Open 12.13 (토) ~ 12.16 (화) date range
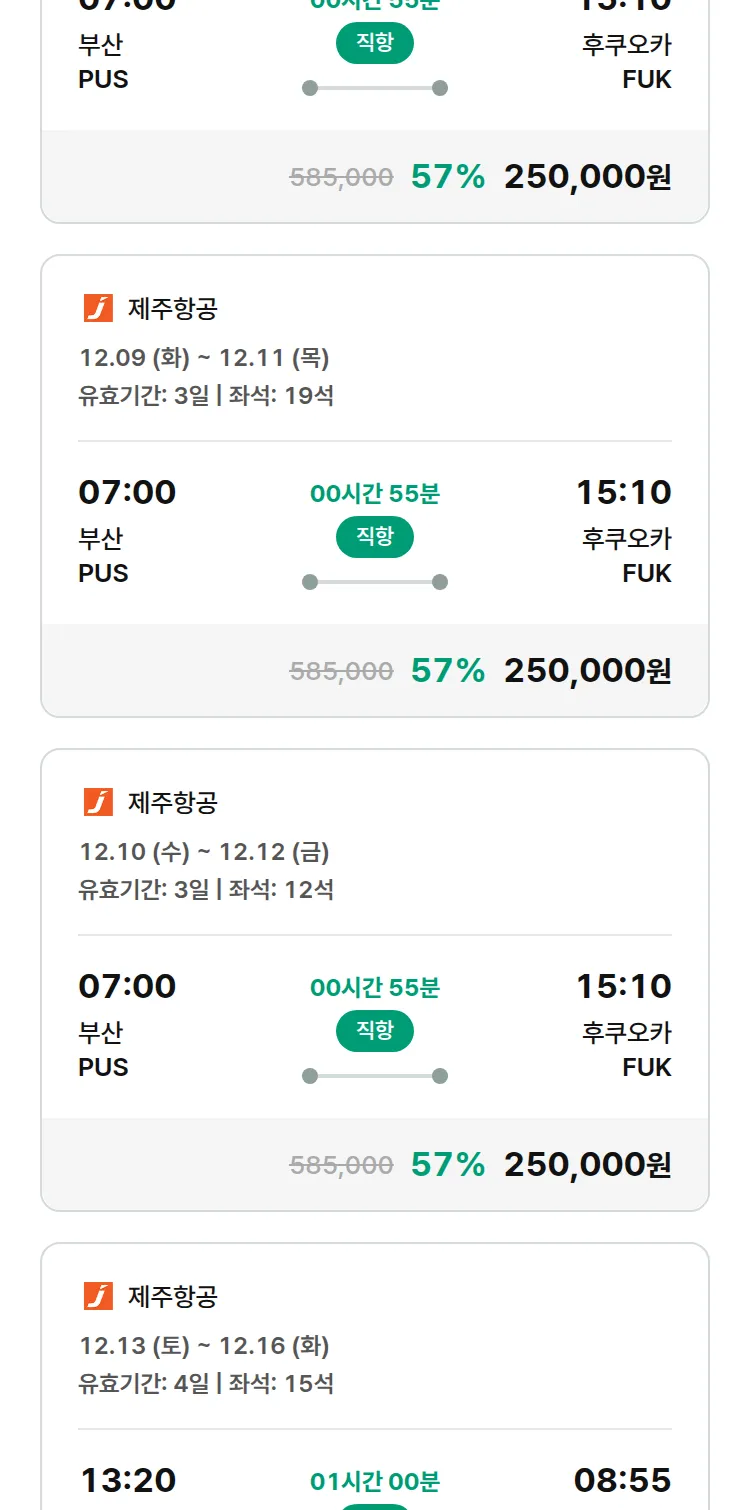Viewport: 750px width, 1510px height. point(204,1346)
